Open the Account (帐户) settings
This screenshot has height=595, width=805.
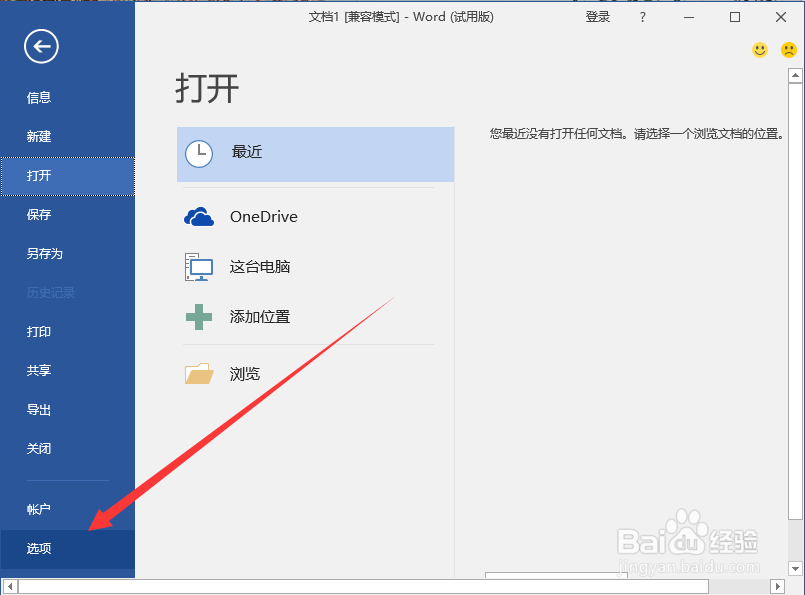pos(38,509)
